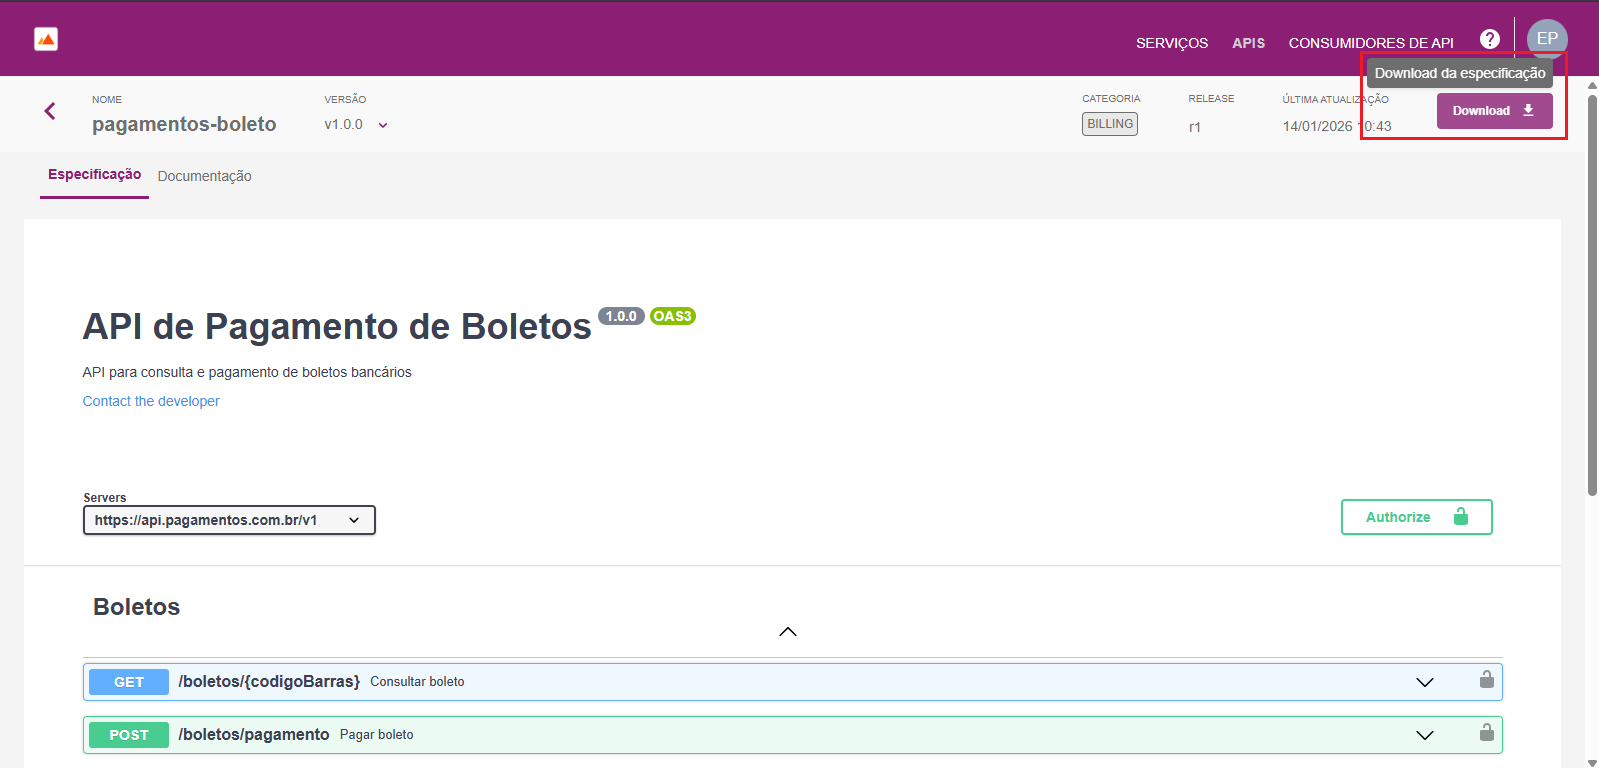Screen dimensions: 1599x768
Task: Switch to the Documentação tab
Action: point(204,176)
